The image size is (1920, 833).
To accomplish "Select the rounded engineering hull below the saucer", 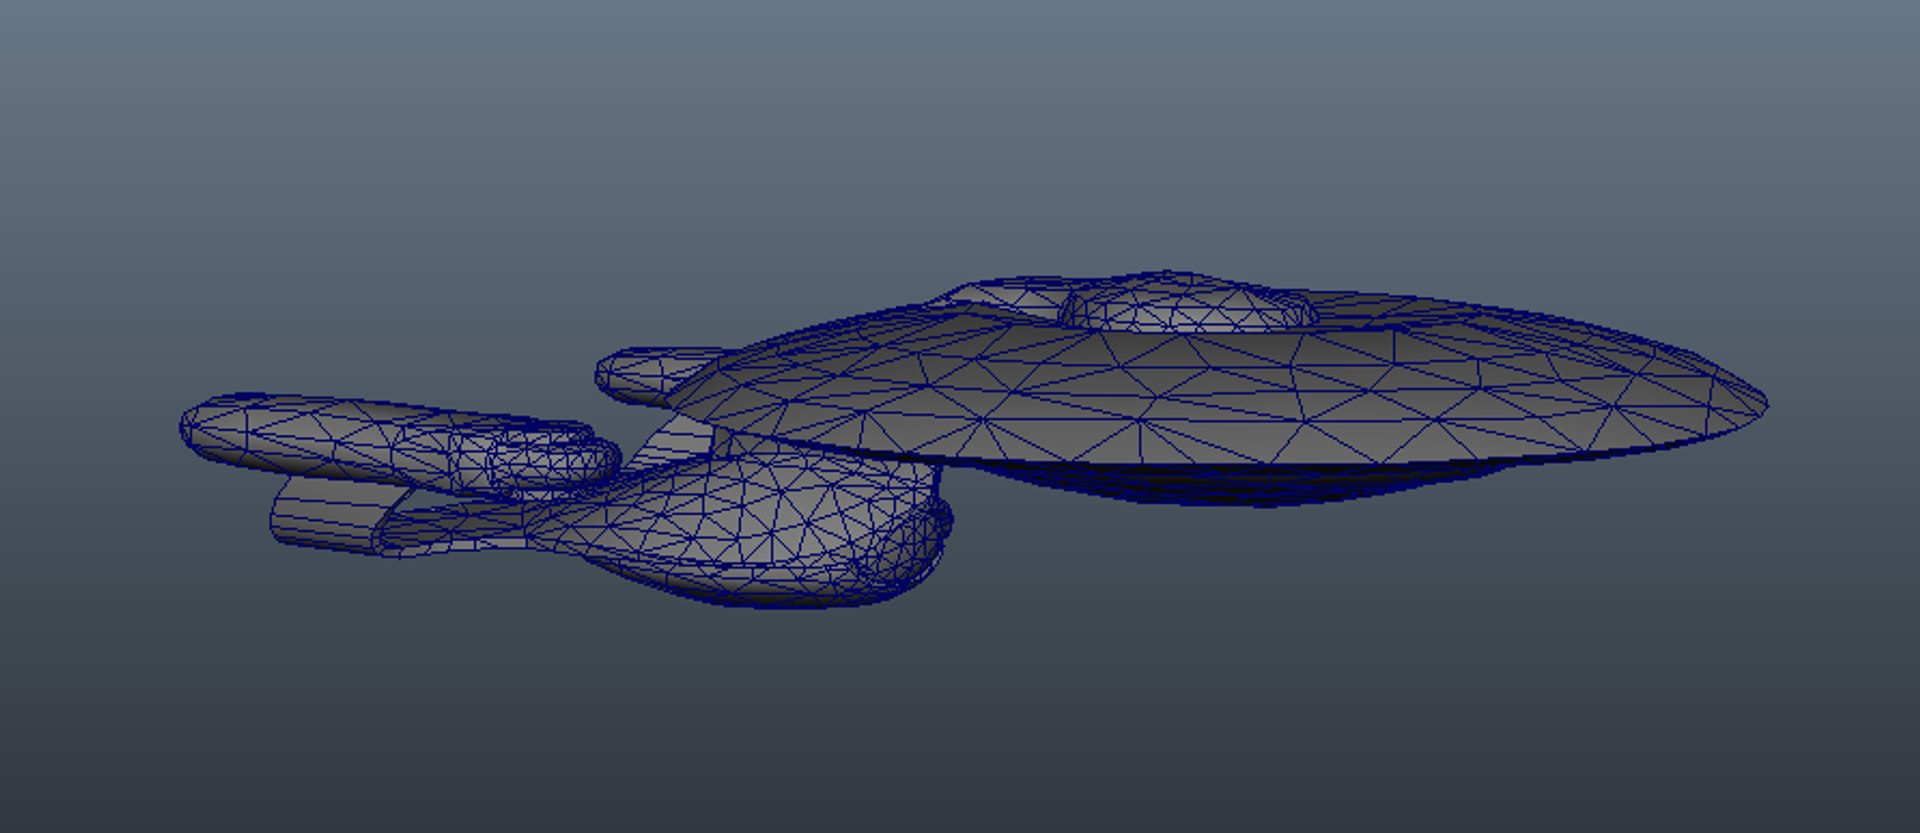I will point(740,528).
